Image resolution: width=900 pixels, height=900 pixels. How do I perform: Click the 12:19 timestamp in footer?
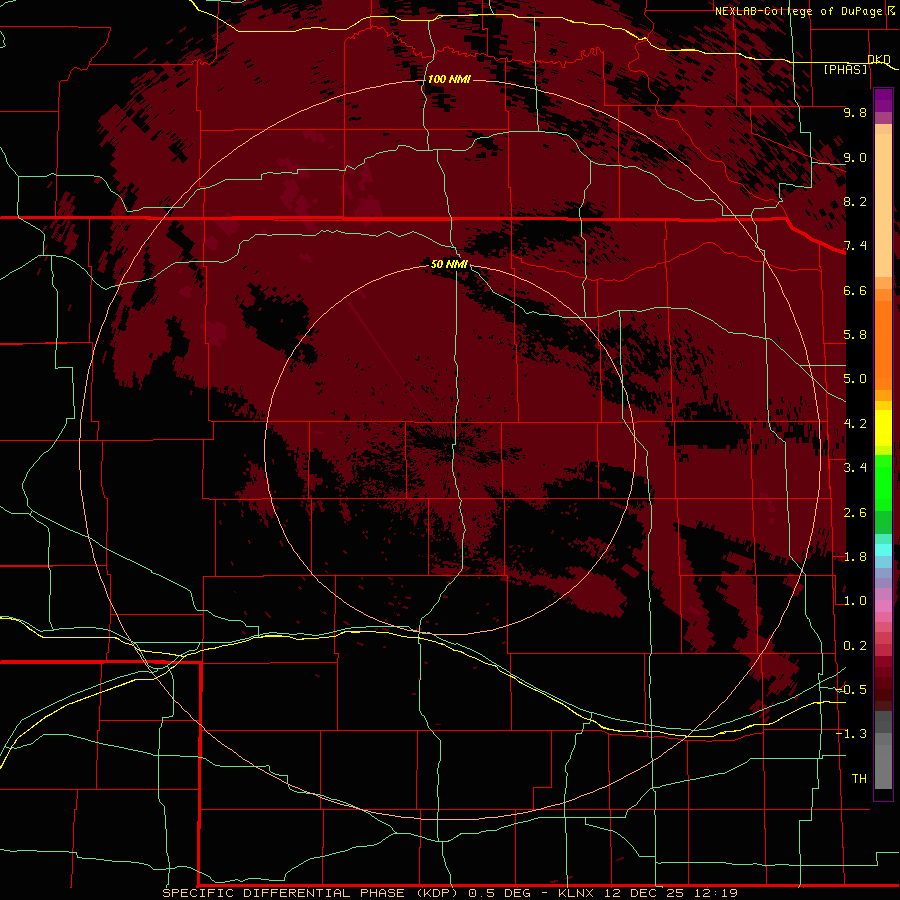coord(715,893)
